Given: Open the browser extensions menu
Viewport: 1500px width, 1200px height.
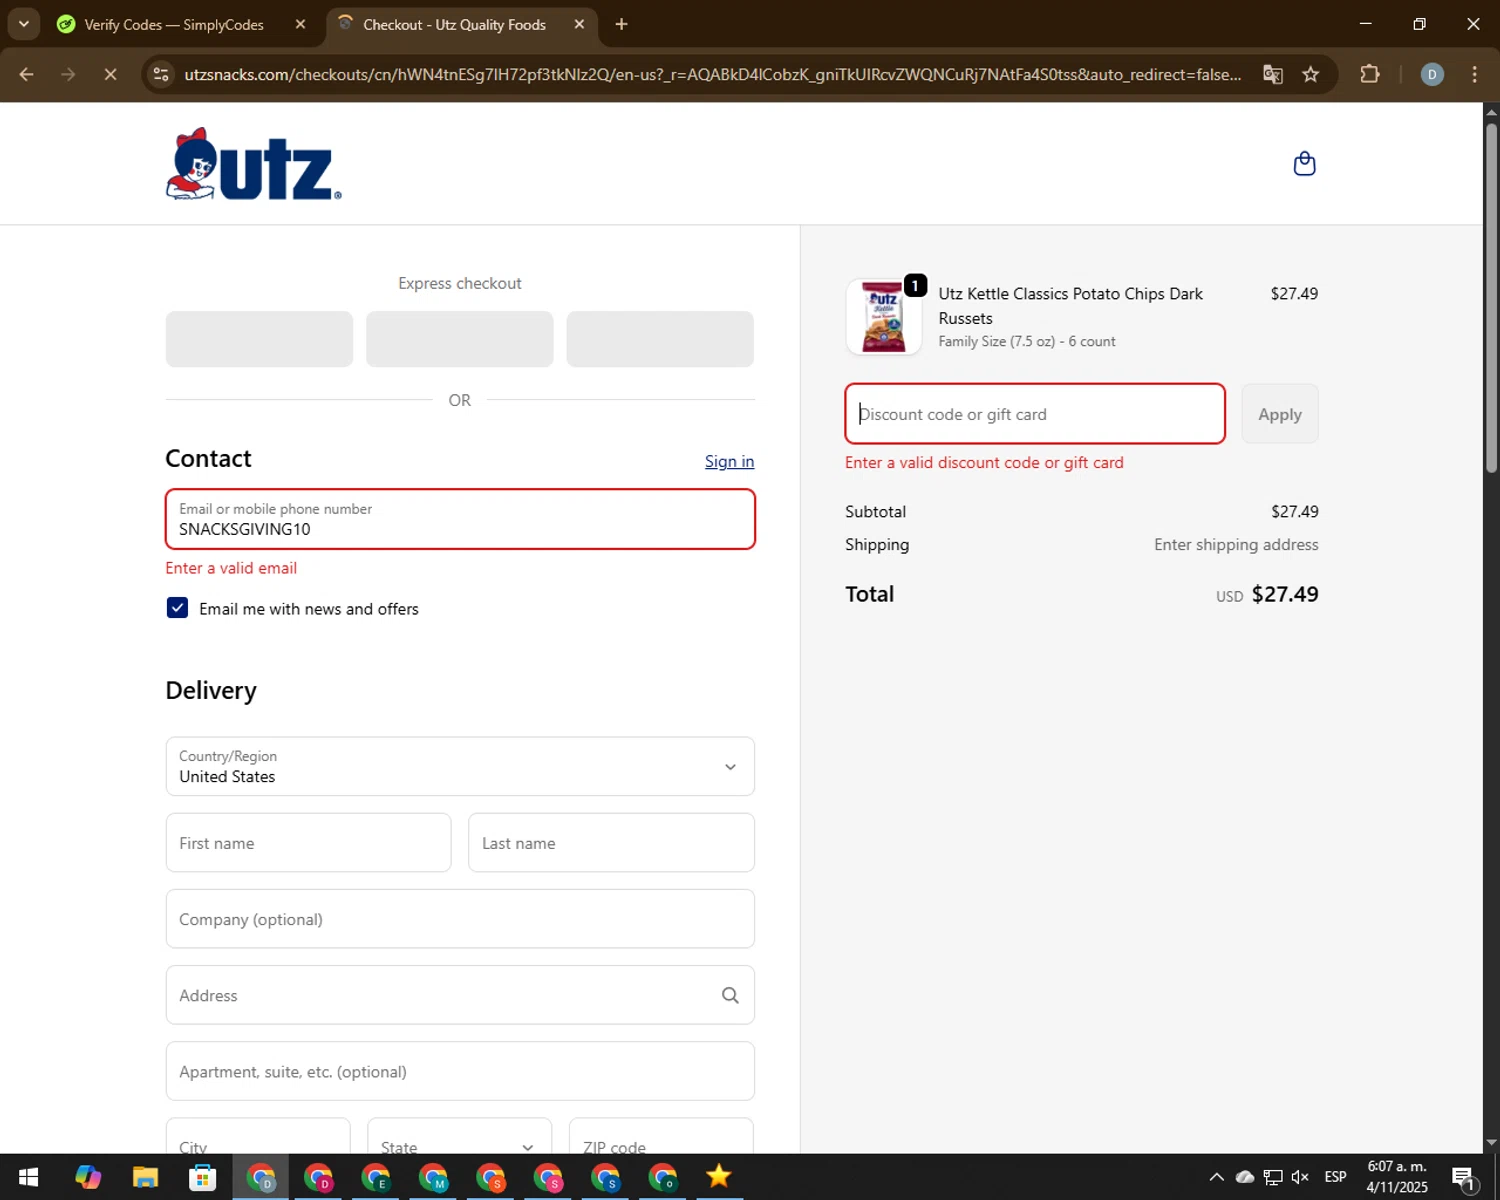Looking at the screenshot, I should point(1369,74).
